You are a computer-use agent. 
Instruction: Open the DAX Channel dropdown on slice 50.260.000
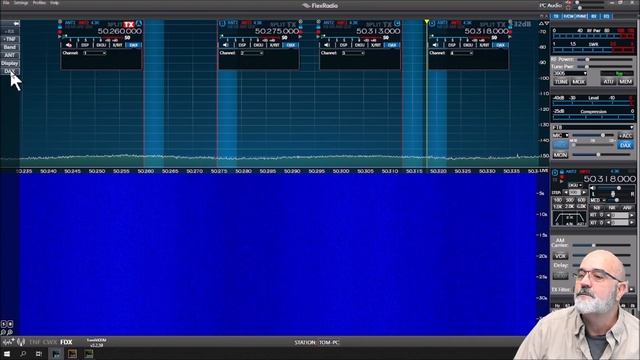point(95,53)
